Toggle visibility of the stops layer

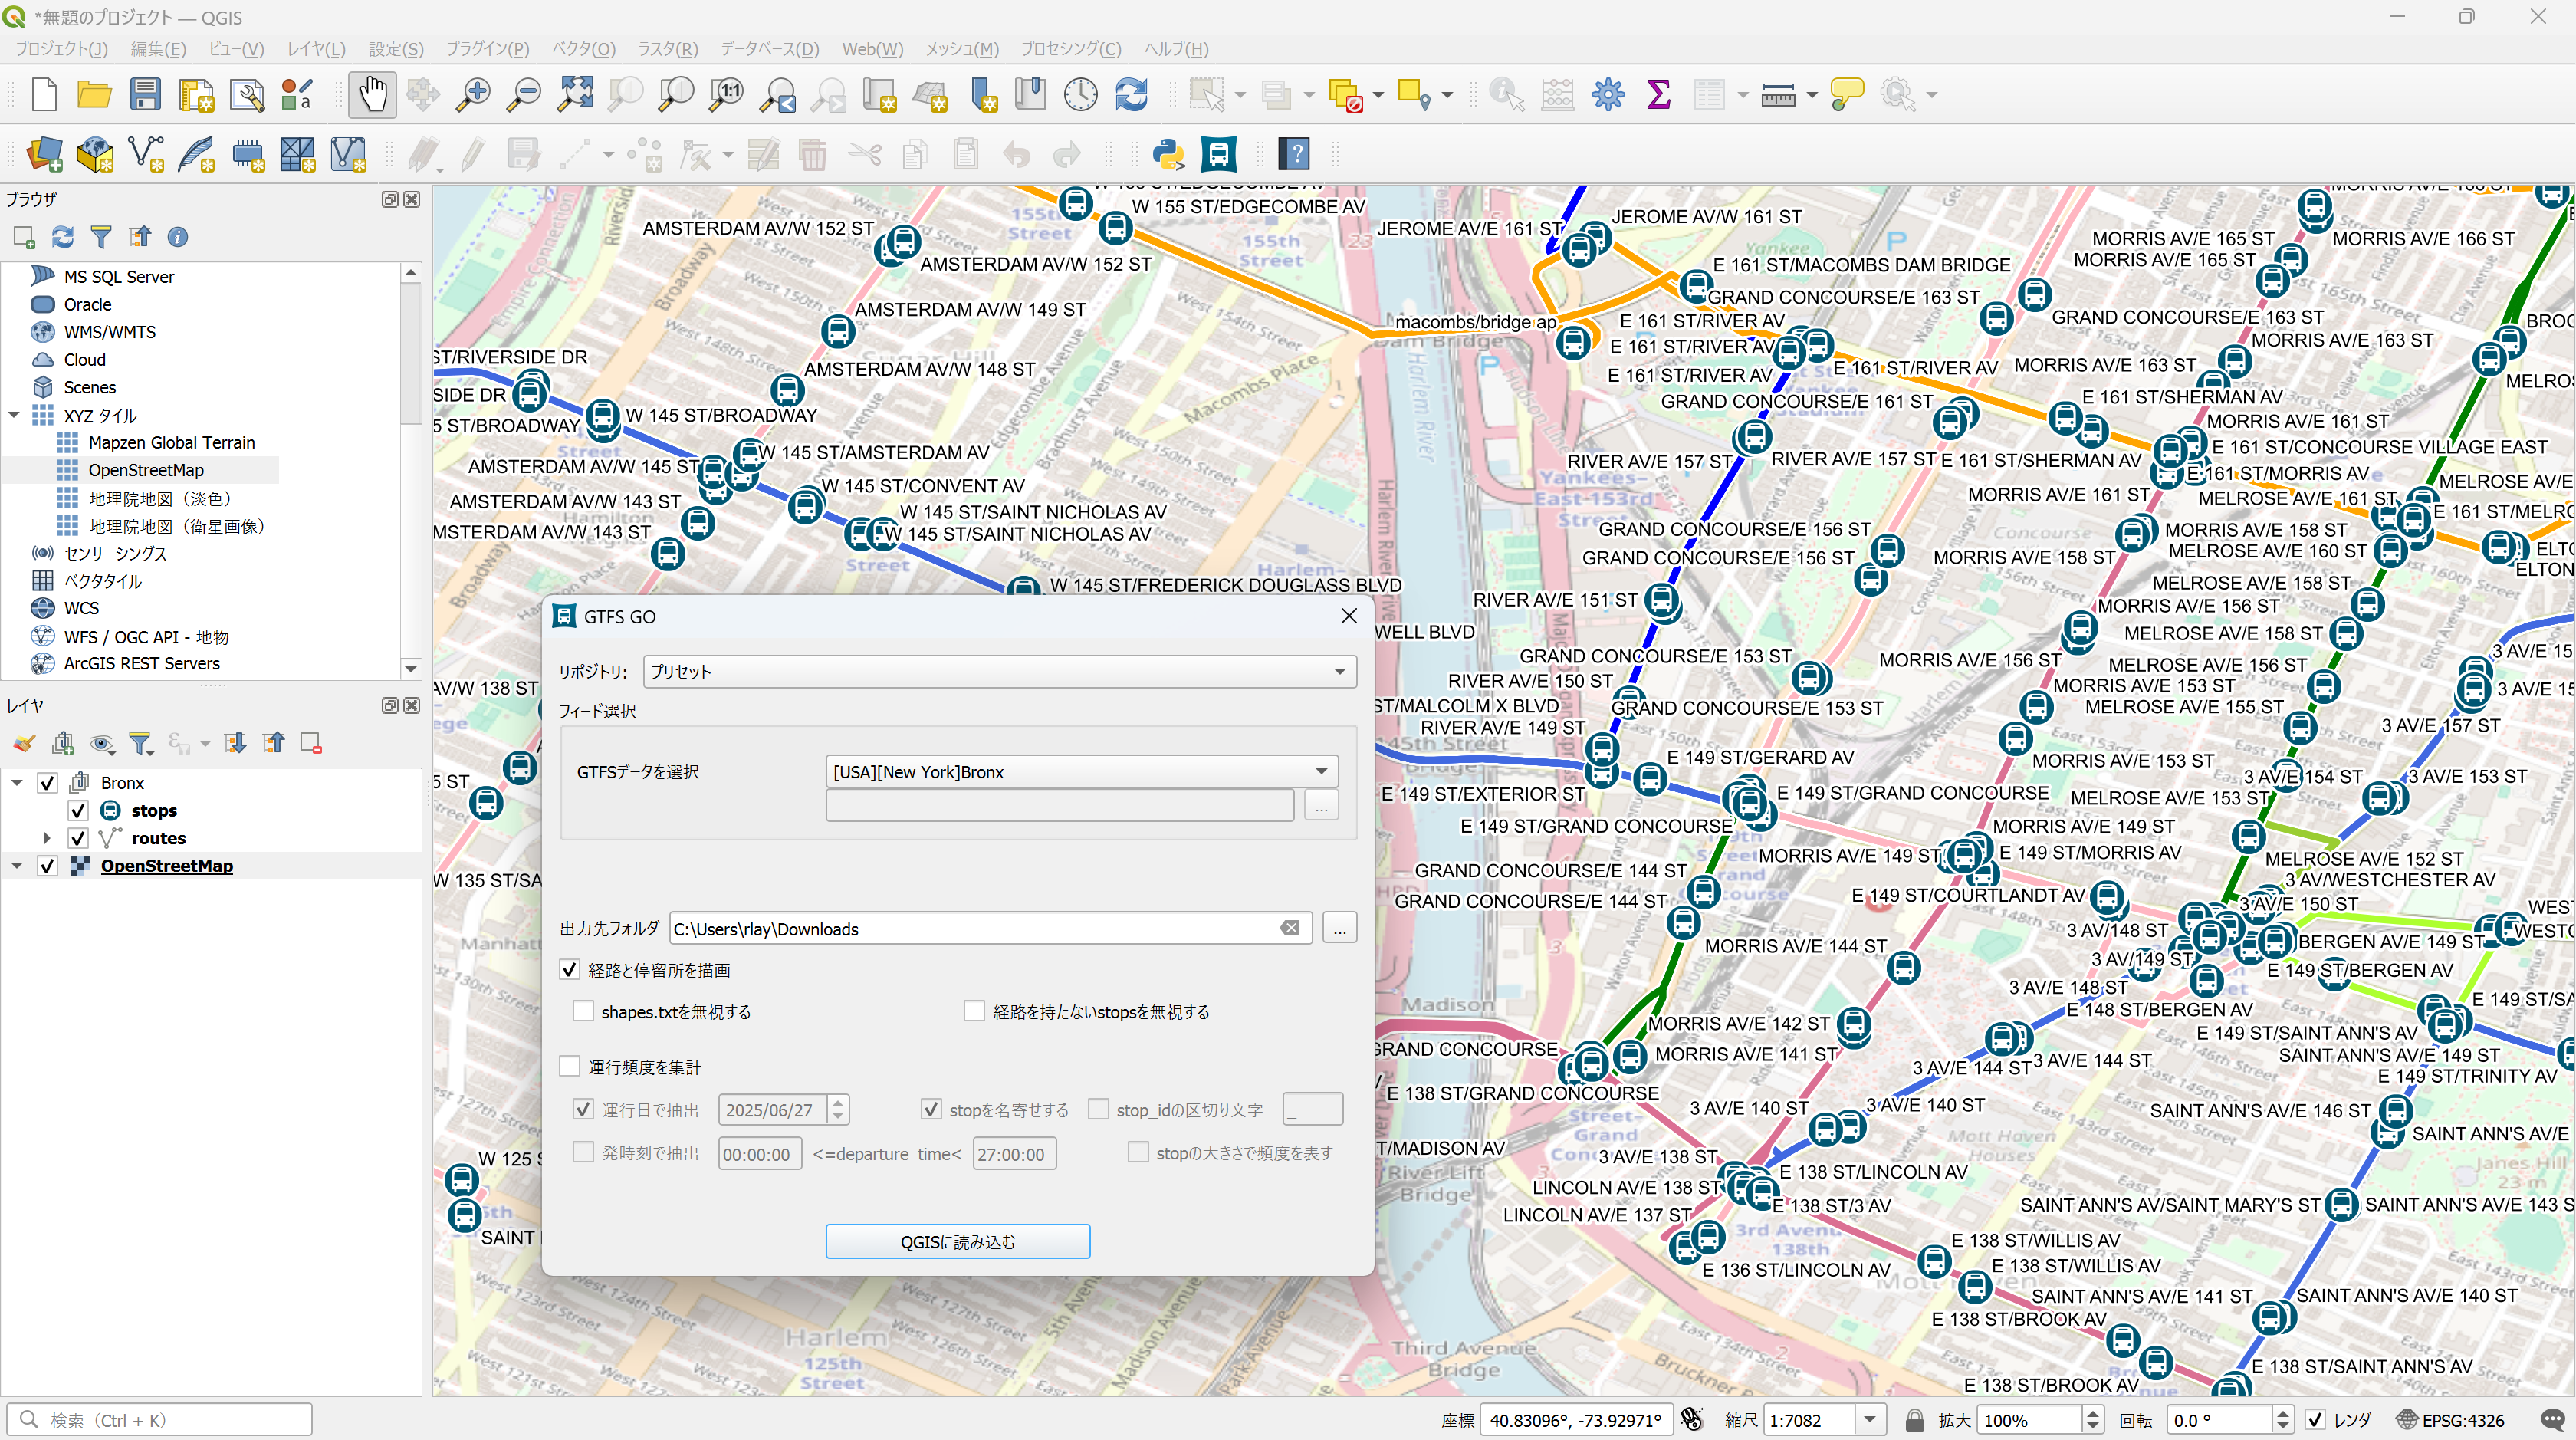tap(78, 810)
